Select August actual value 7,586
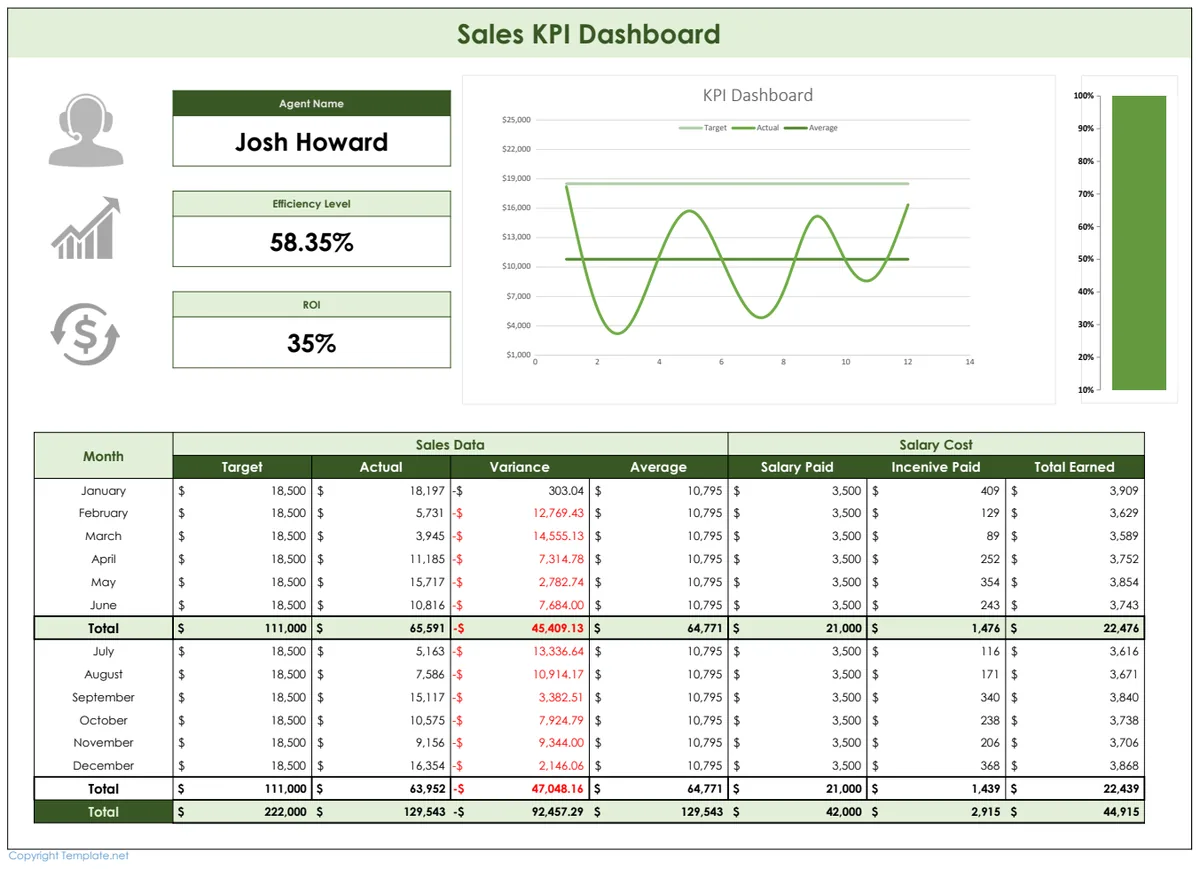1200x869 pixels. point(430,674)
